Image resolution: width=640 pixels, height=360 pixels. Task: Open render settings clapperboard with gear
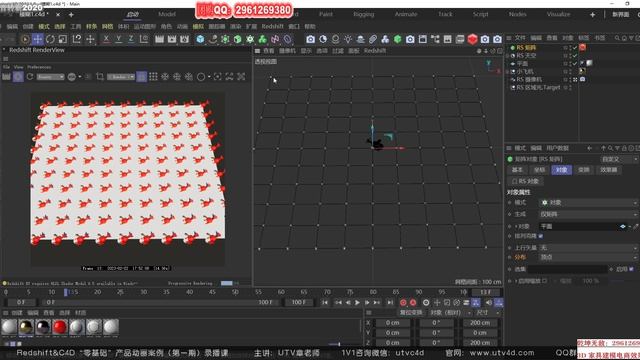tap(184, 39)
